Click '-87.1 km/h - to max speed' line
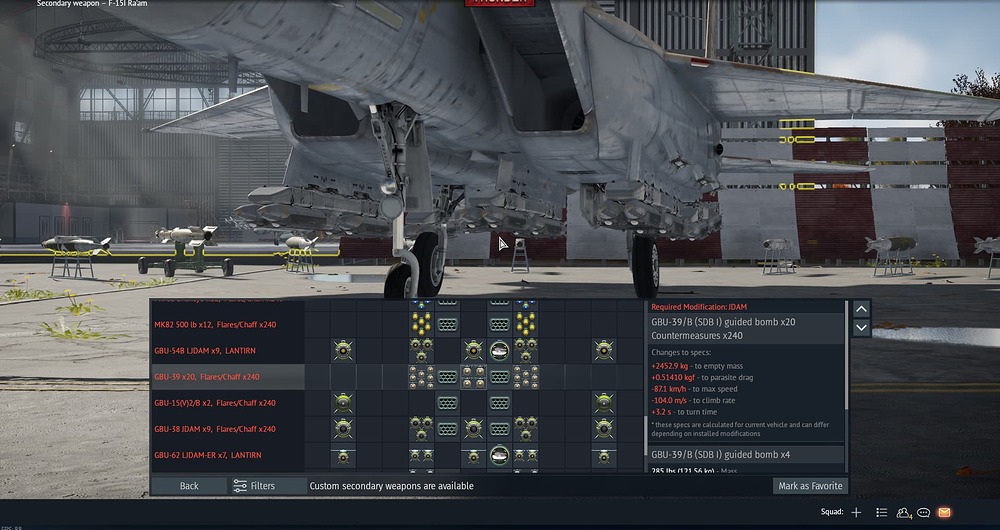Viewport: 1000px width, 530px height. [x=694, y=389]
